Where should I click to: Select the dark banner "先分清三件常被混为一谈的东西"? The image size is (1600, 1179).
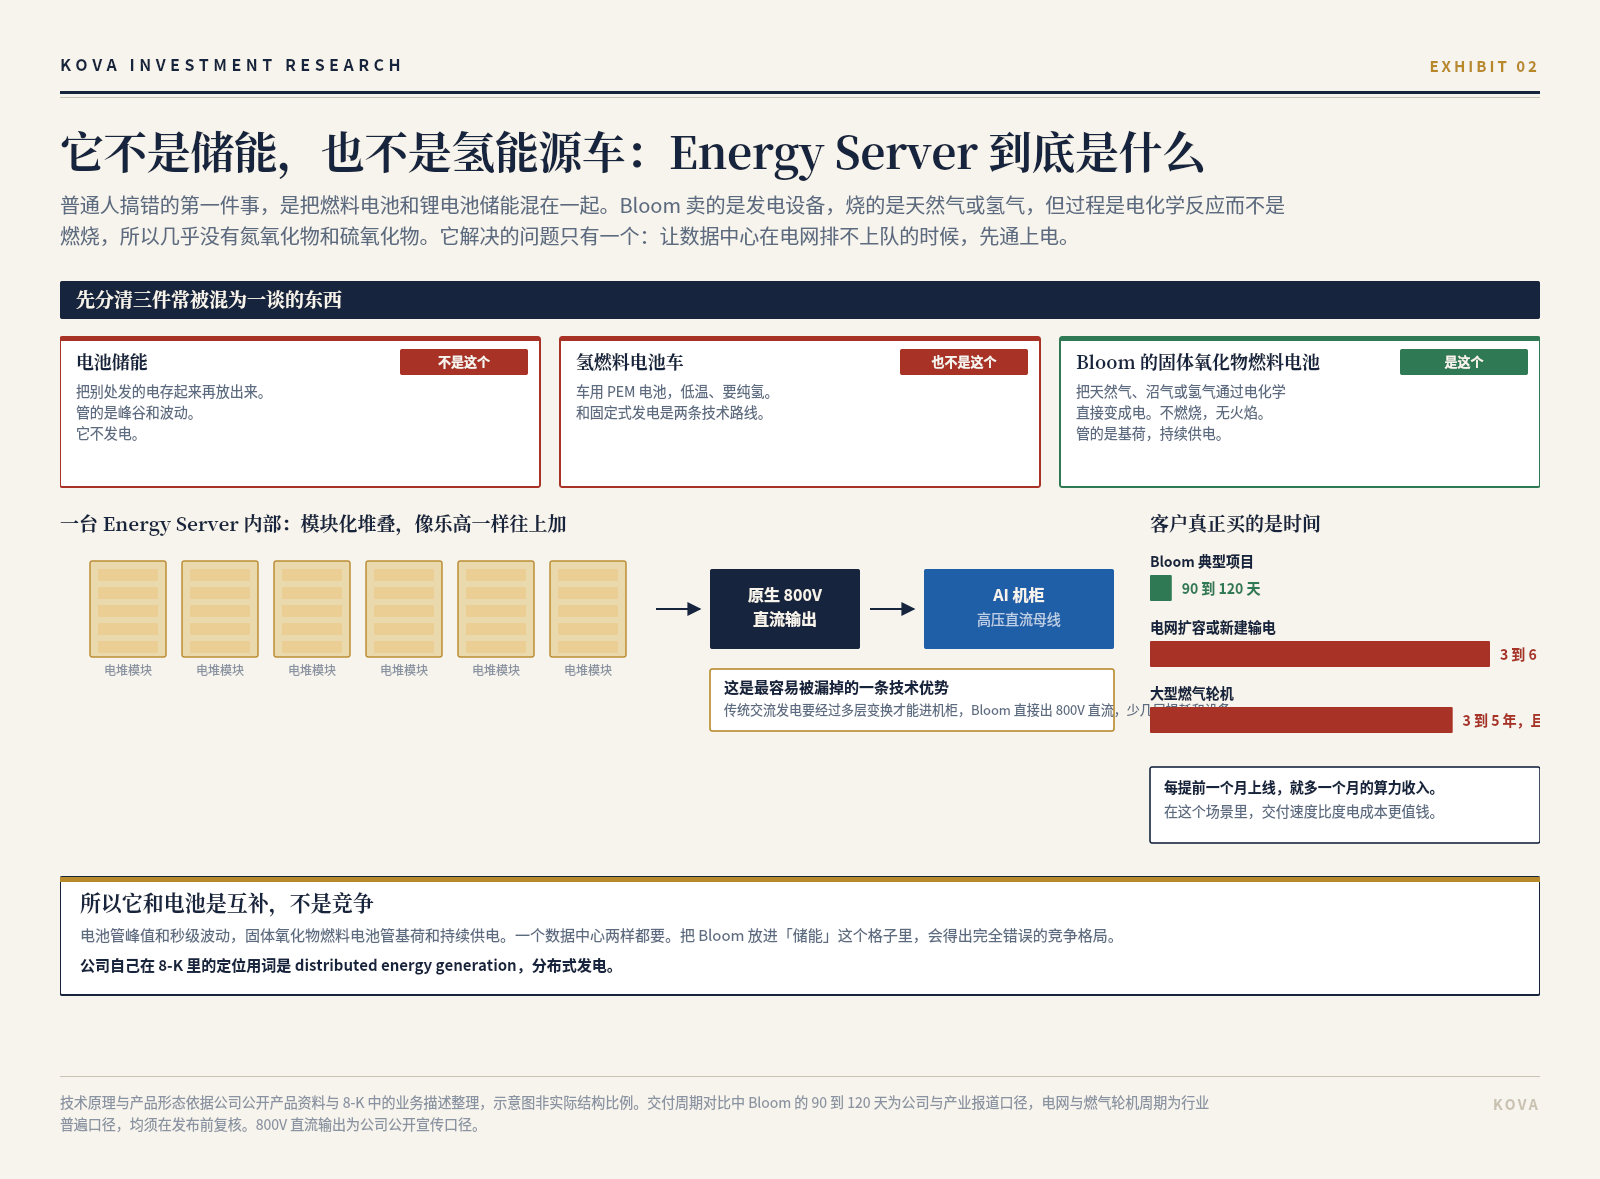(x=800, y=300)
